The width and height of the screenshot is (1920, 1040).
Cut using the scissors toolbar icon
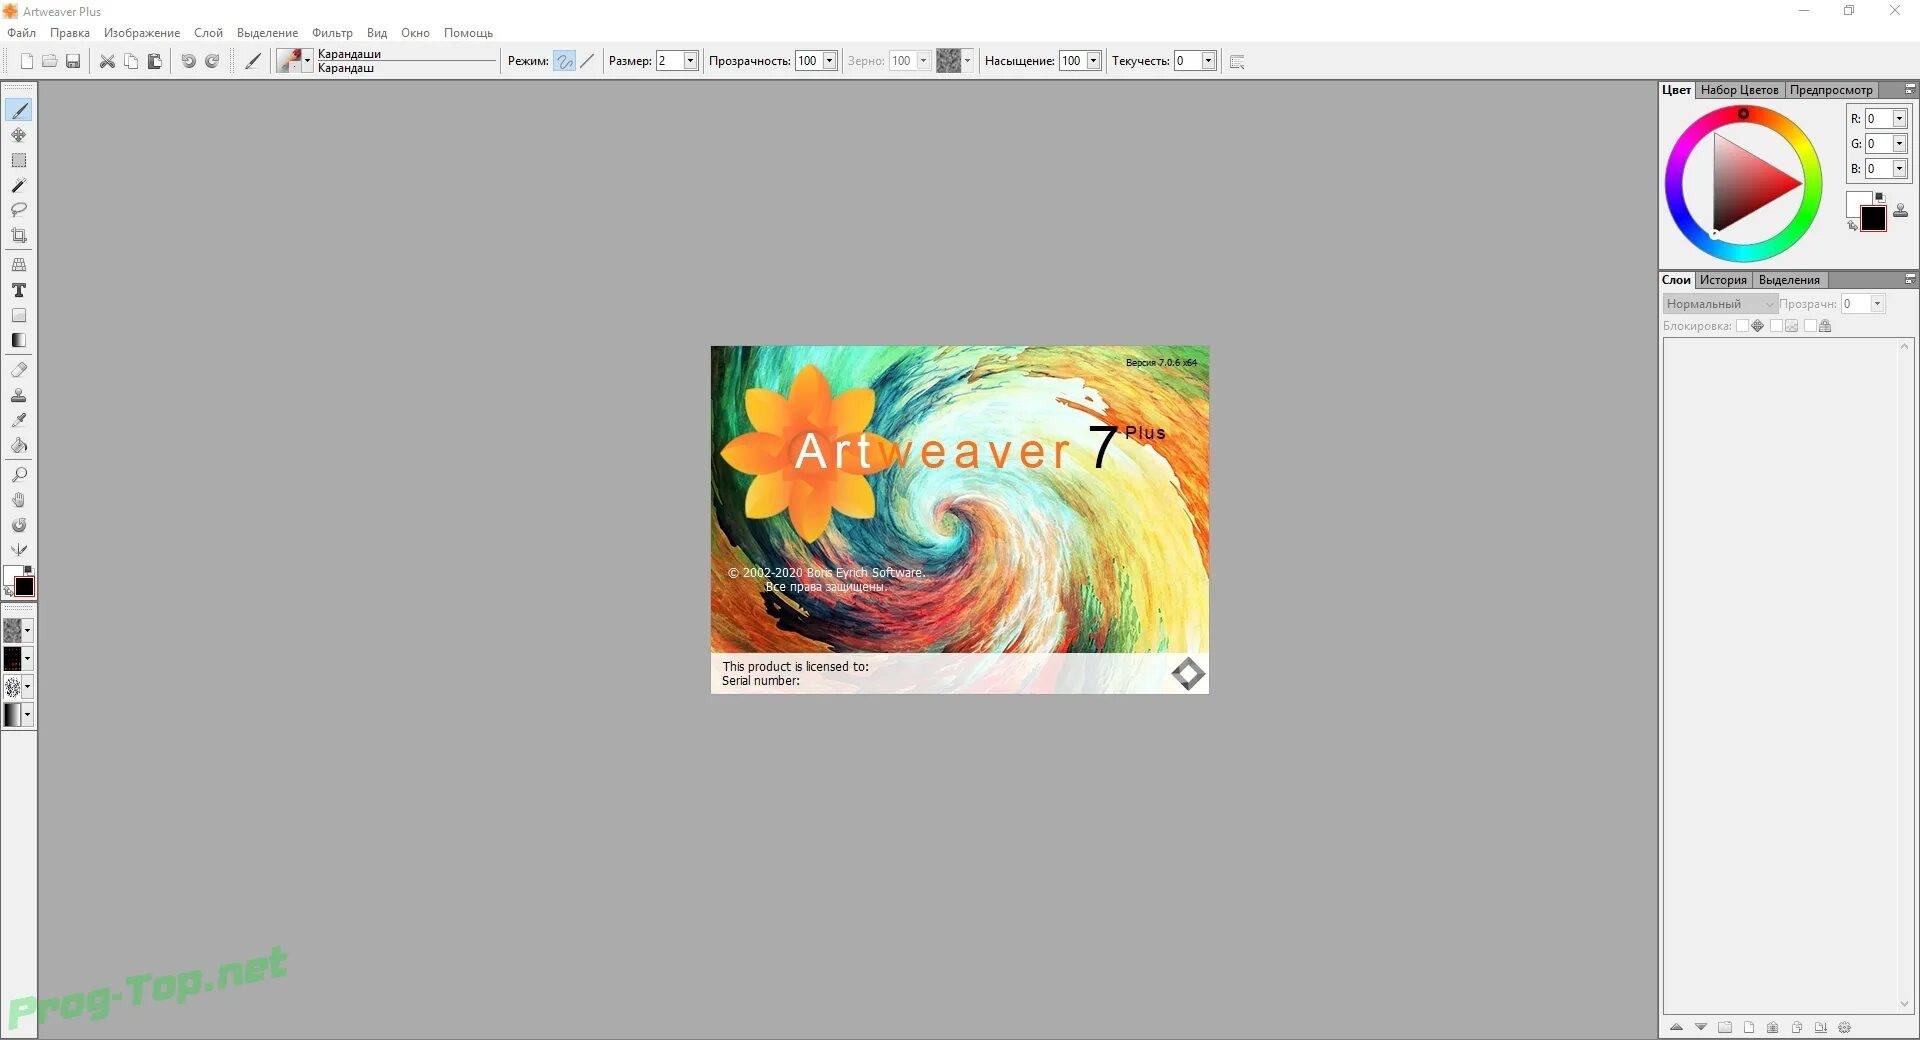(x=107, y=61)
